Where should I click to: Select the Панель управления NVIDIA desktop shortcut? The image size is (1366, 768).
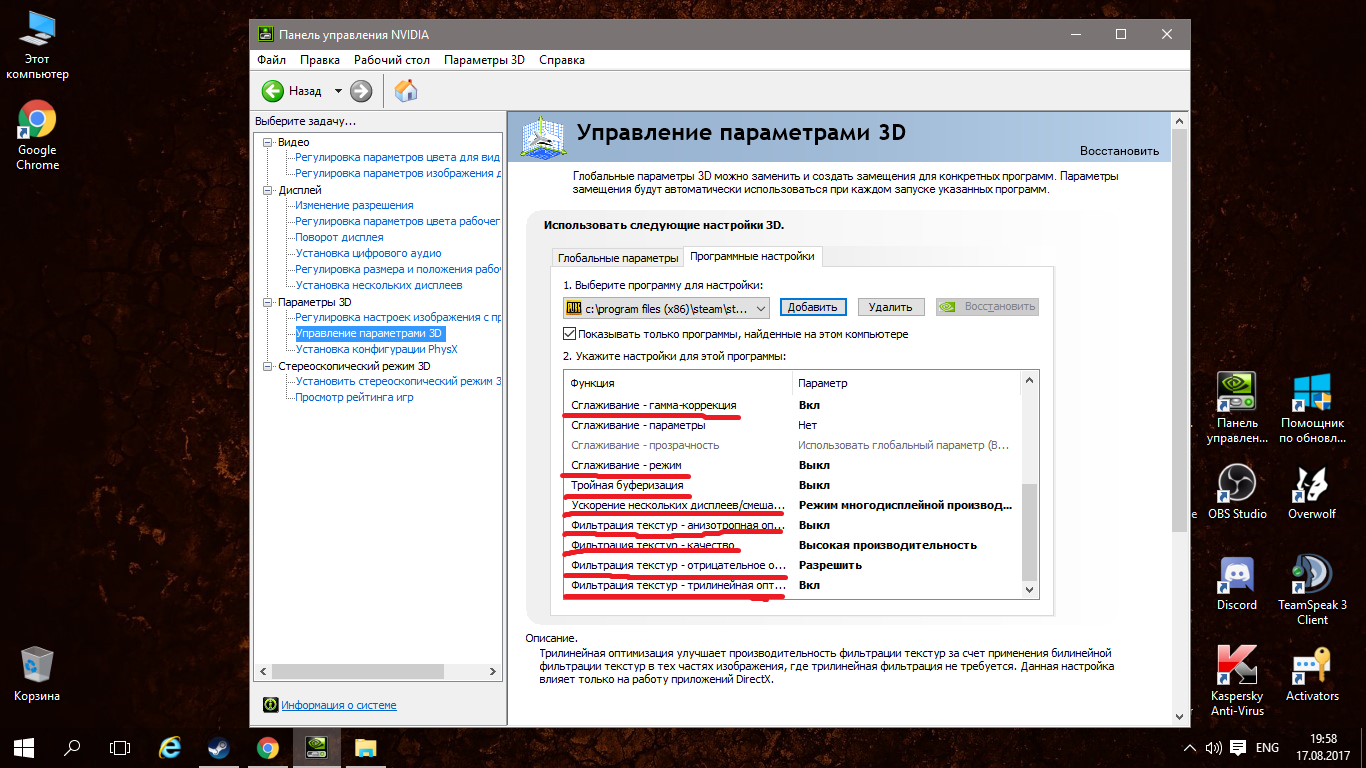(x=1237, y=408)
